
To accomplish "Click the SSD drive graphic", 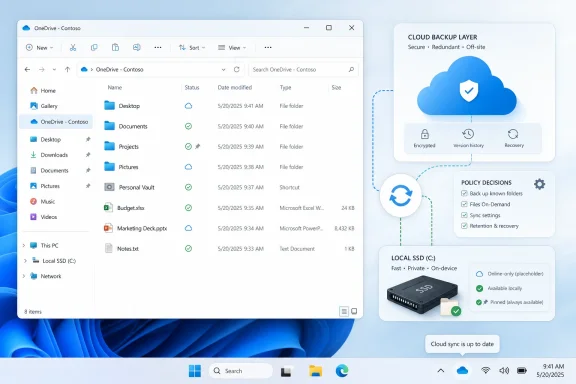I will [x=422, y=295].
